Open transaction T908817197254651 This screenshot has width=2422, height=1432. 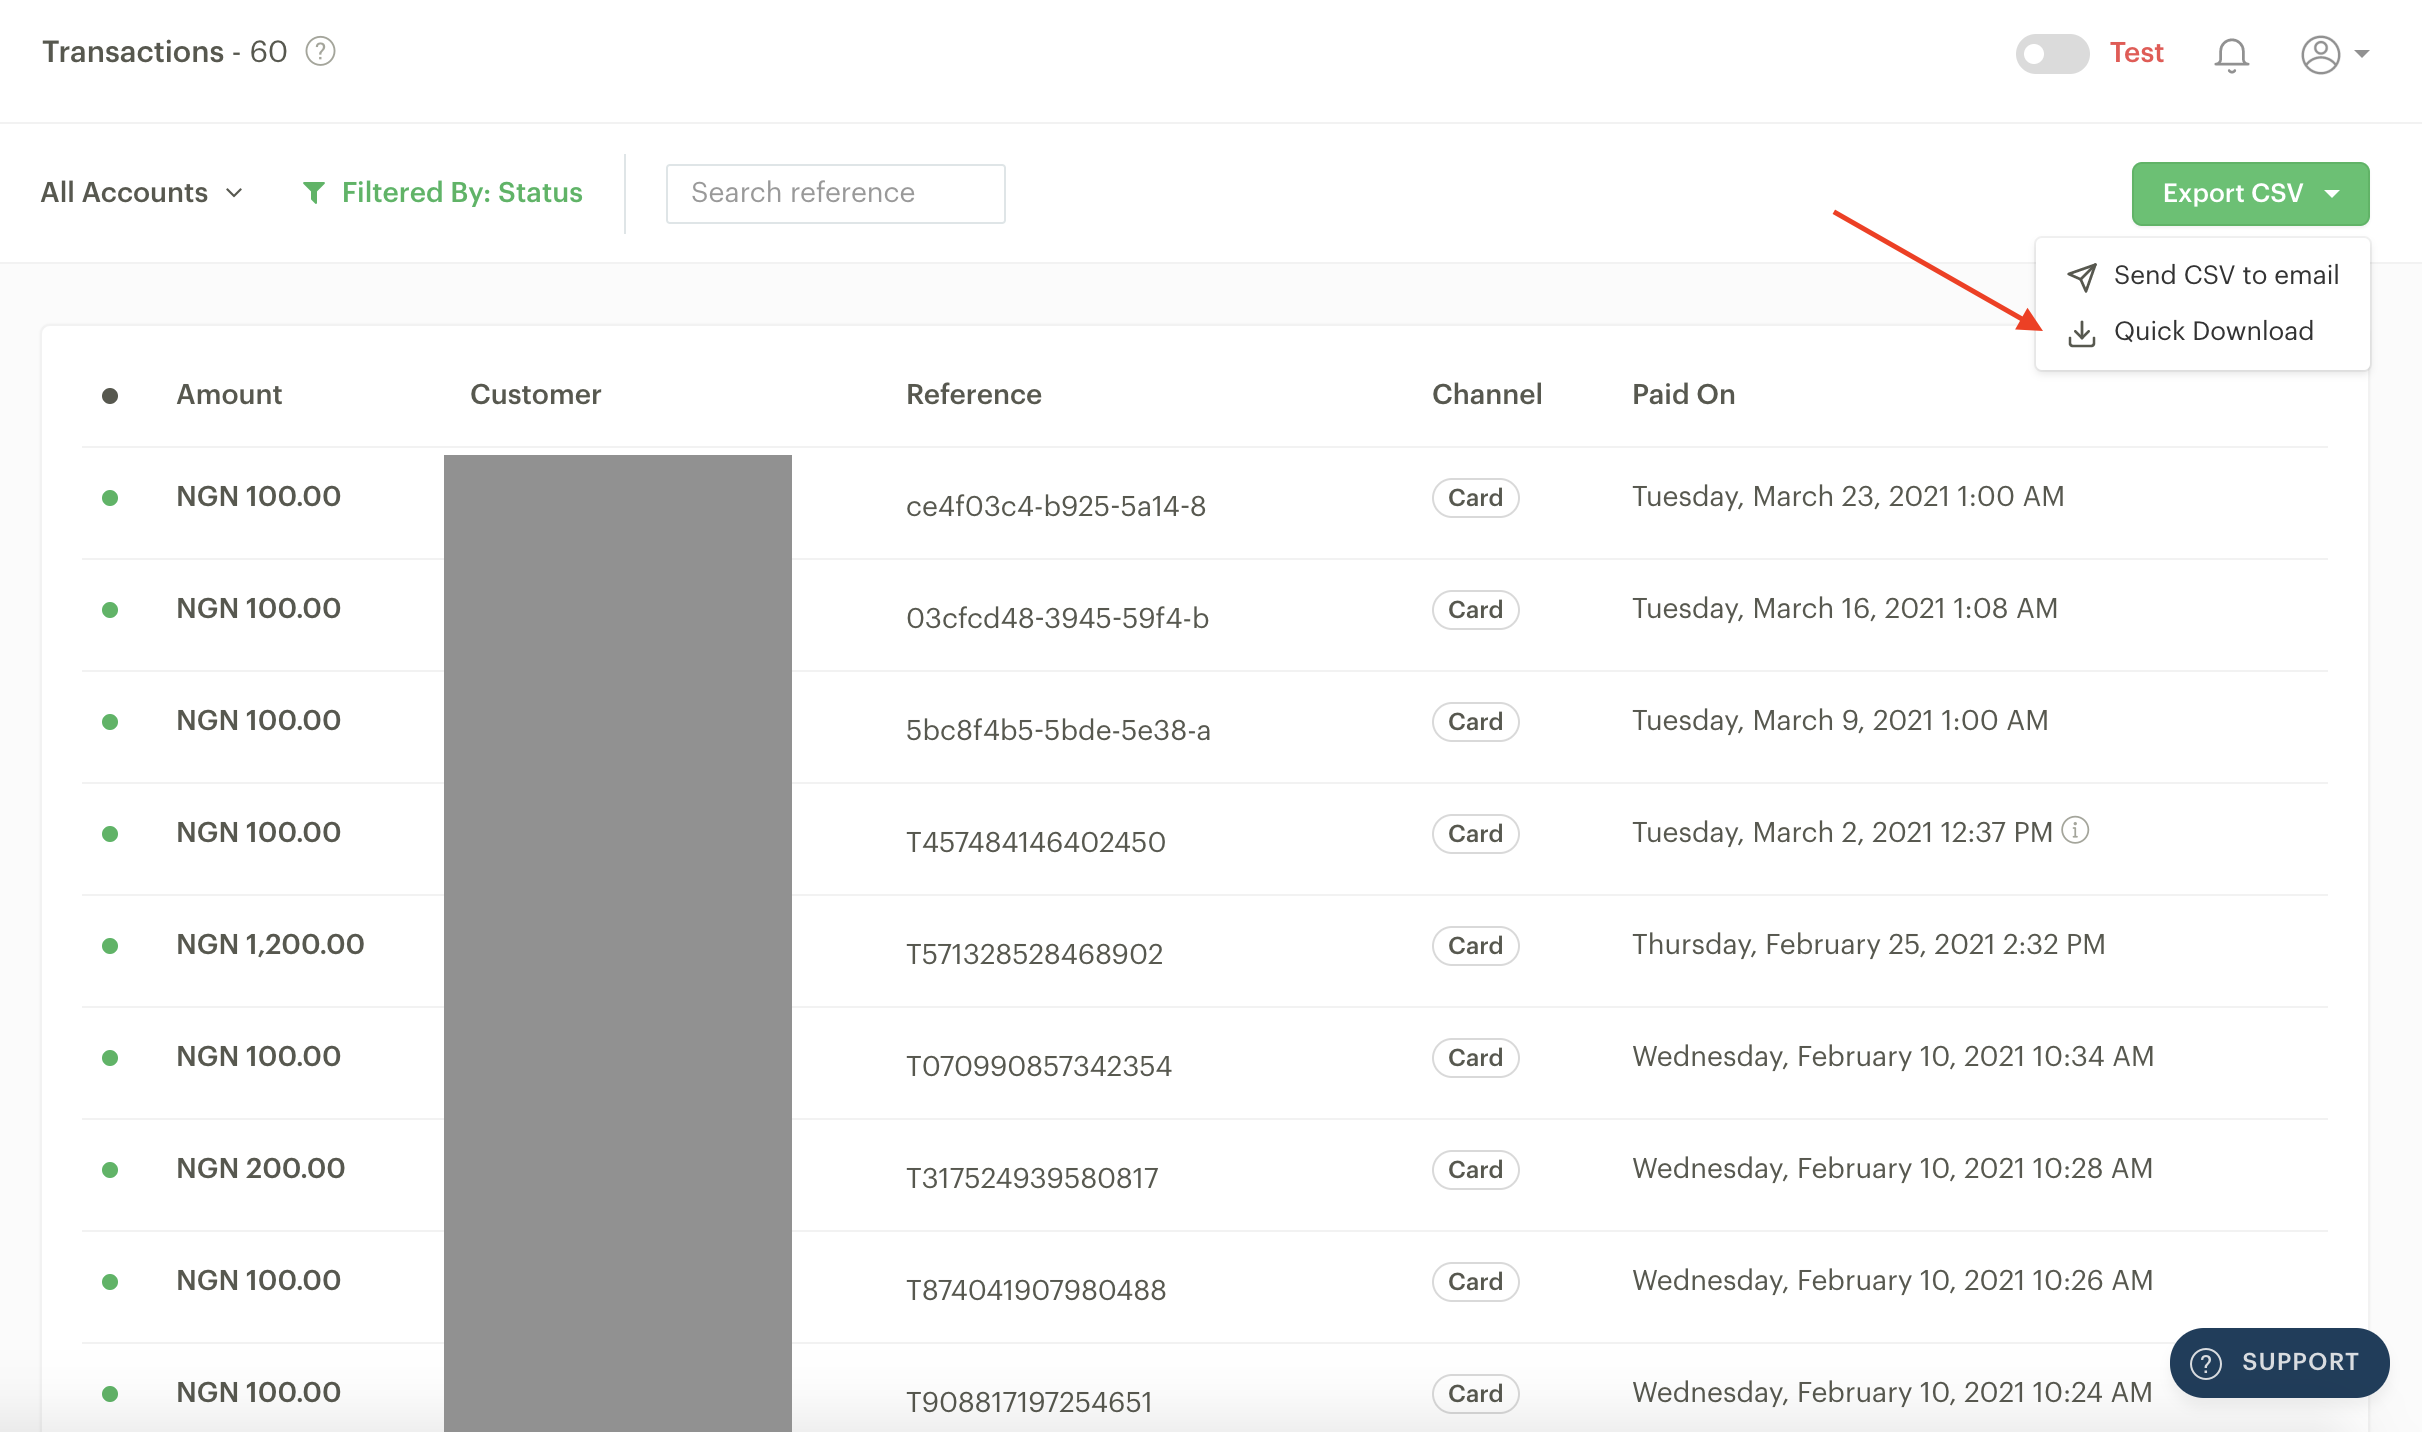point(1029,1402)
